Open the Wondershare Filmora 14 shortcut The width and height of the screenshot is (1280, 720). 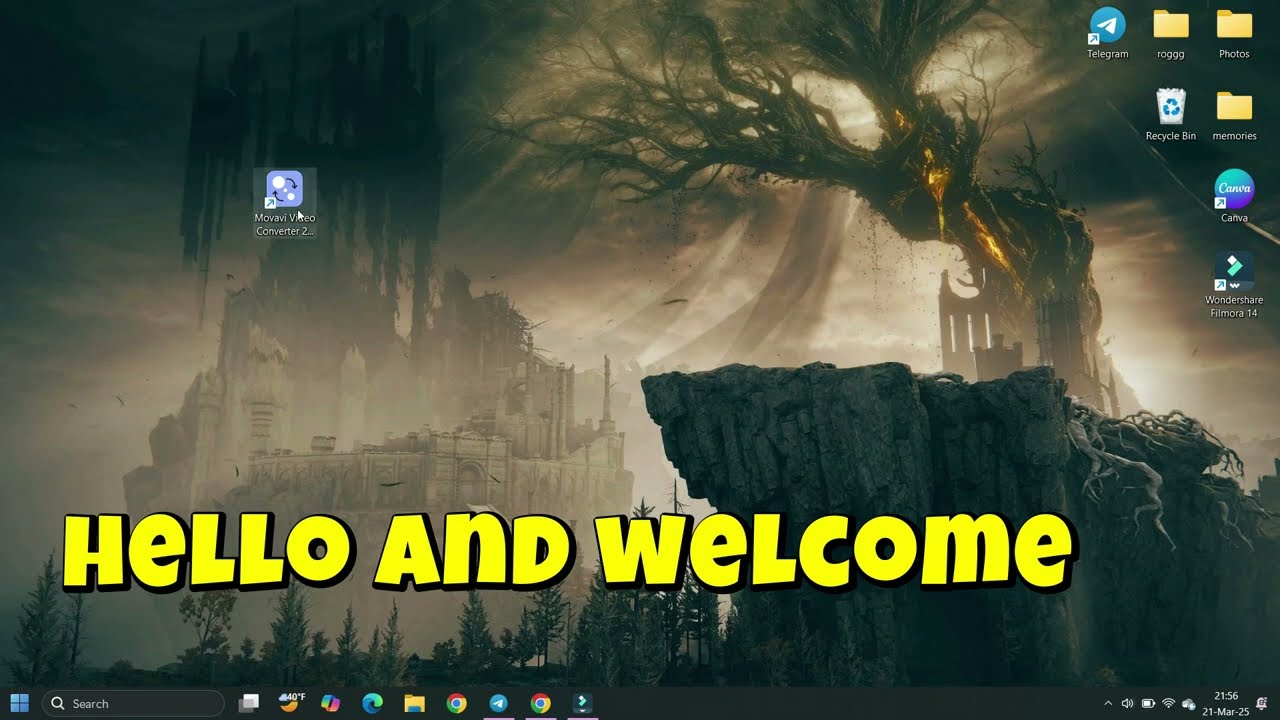(x=1234, y=285)
